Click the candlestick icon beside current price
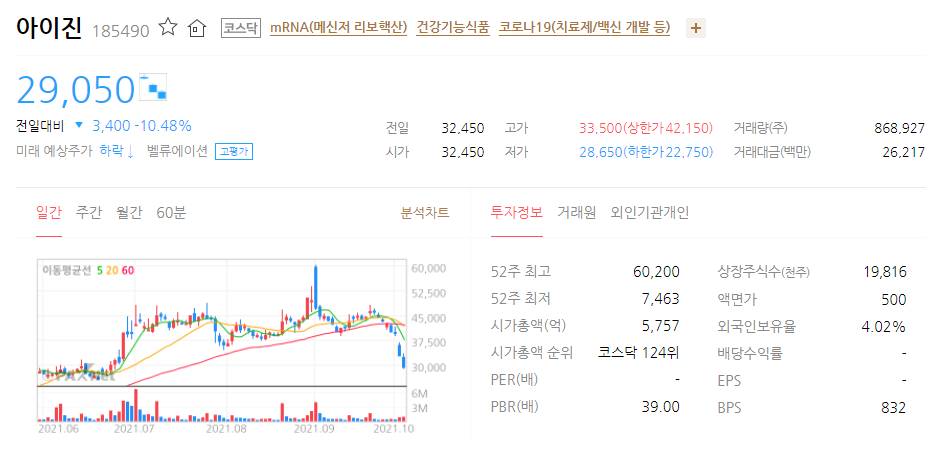The height and width of the screenshot is (452, 942). pyautogui.click(x=153, y=88)
